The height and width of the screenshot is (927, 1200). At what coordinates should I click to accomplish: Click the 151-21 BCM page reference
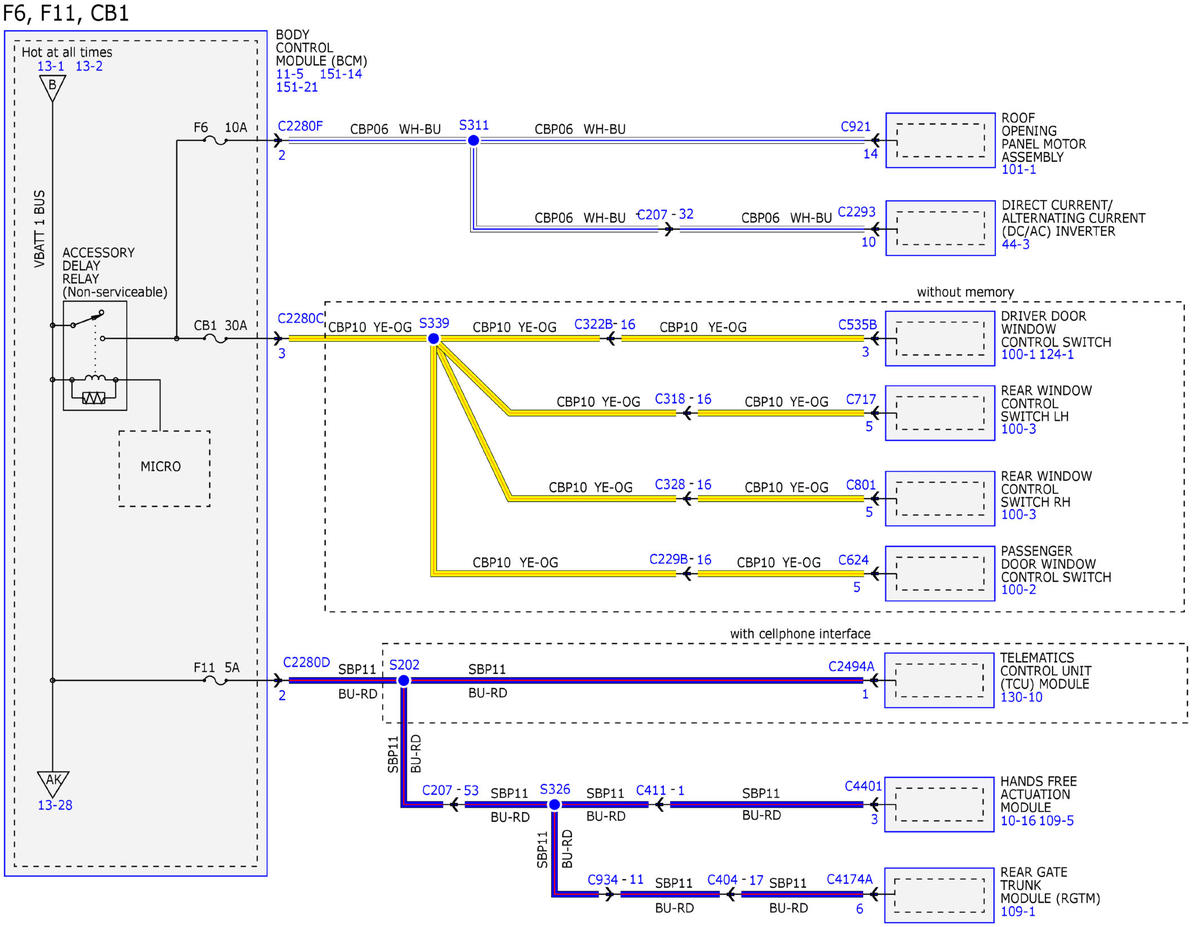pos(297,88)
